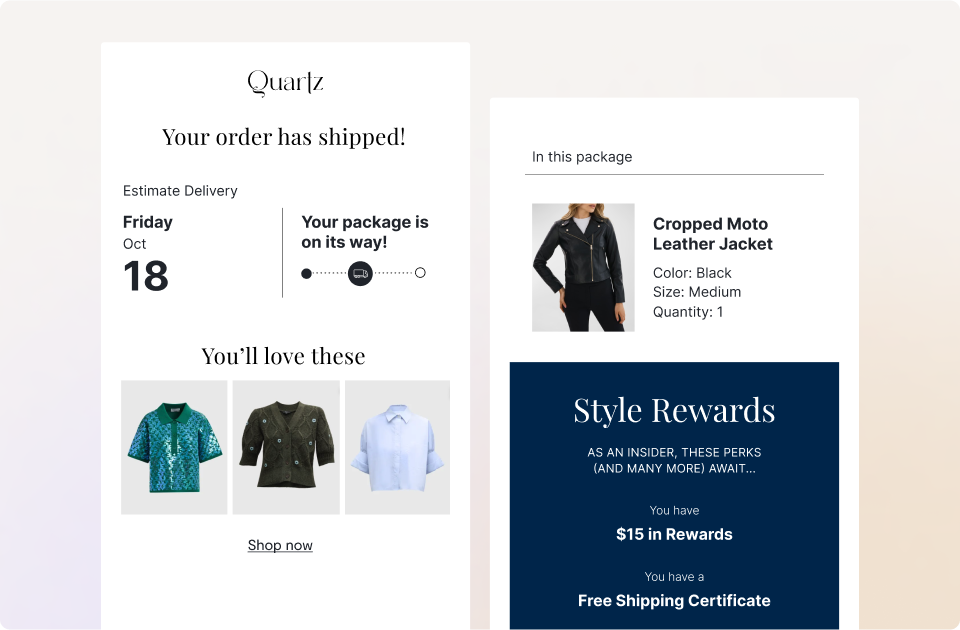View the black leather jacket photo
Screen dimensions: 960x630
click(583, 267)
